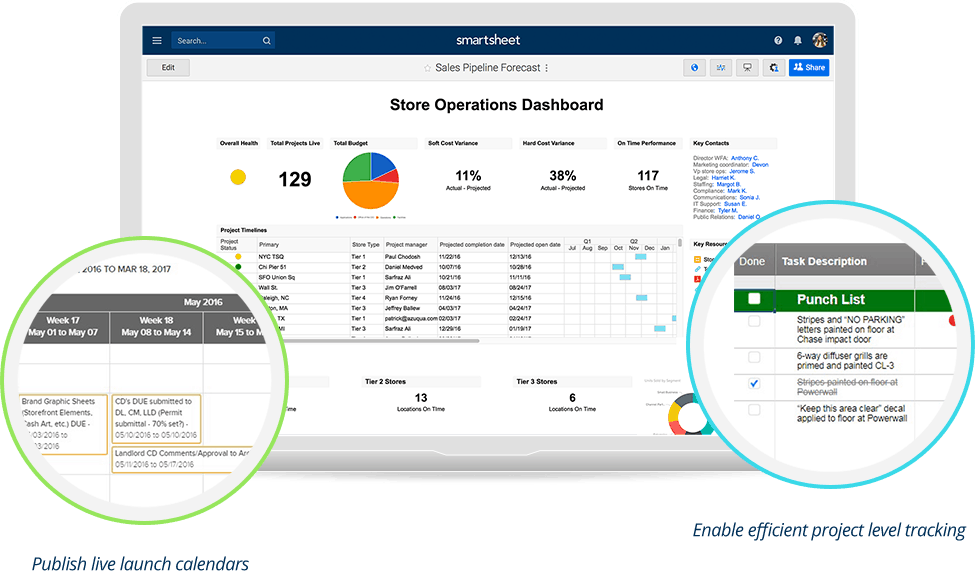975x571 pixels.
Task: Click the blue Share button
Action: tap(808, 68)
